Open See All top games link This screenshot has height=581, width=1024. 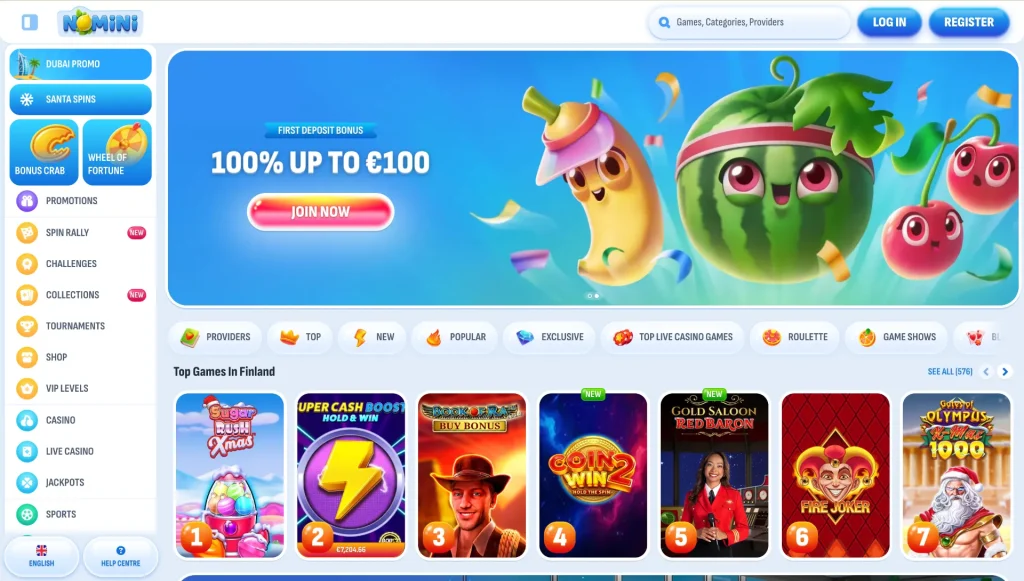coord(950,371)
